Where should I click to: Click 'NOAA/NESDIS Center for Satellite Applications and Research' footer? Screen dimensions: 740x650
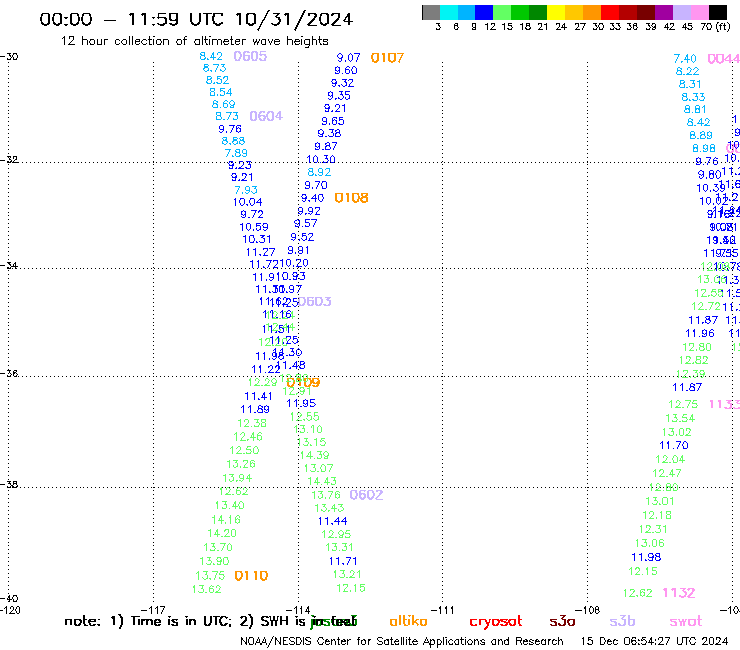click(x=402, y=641)
